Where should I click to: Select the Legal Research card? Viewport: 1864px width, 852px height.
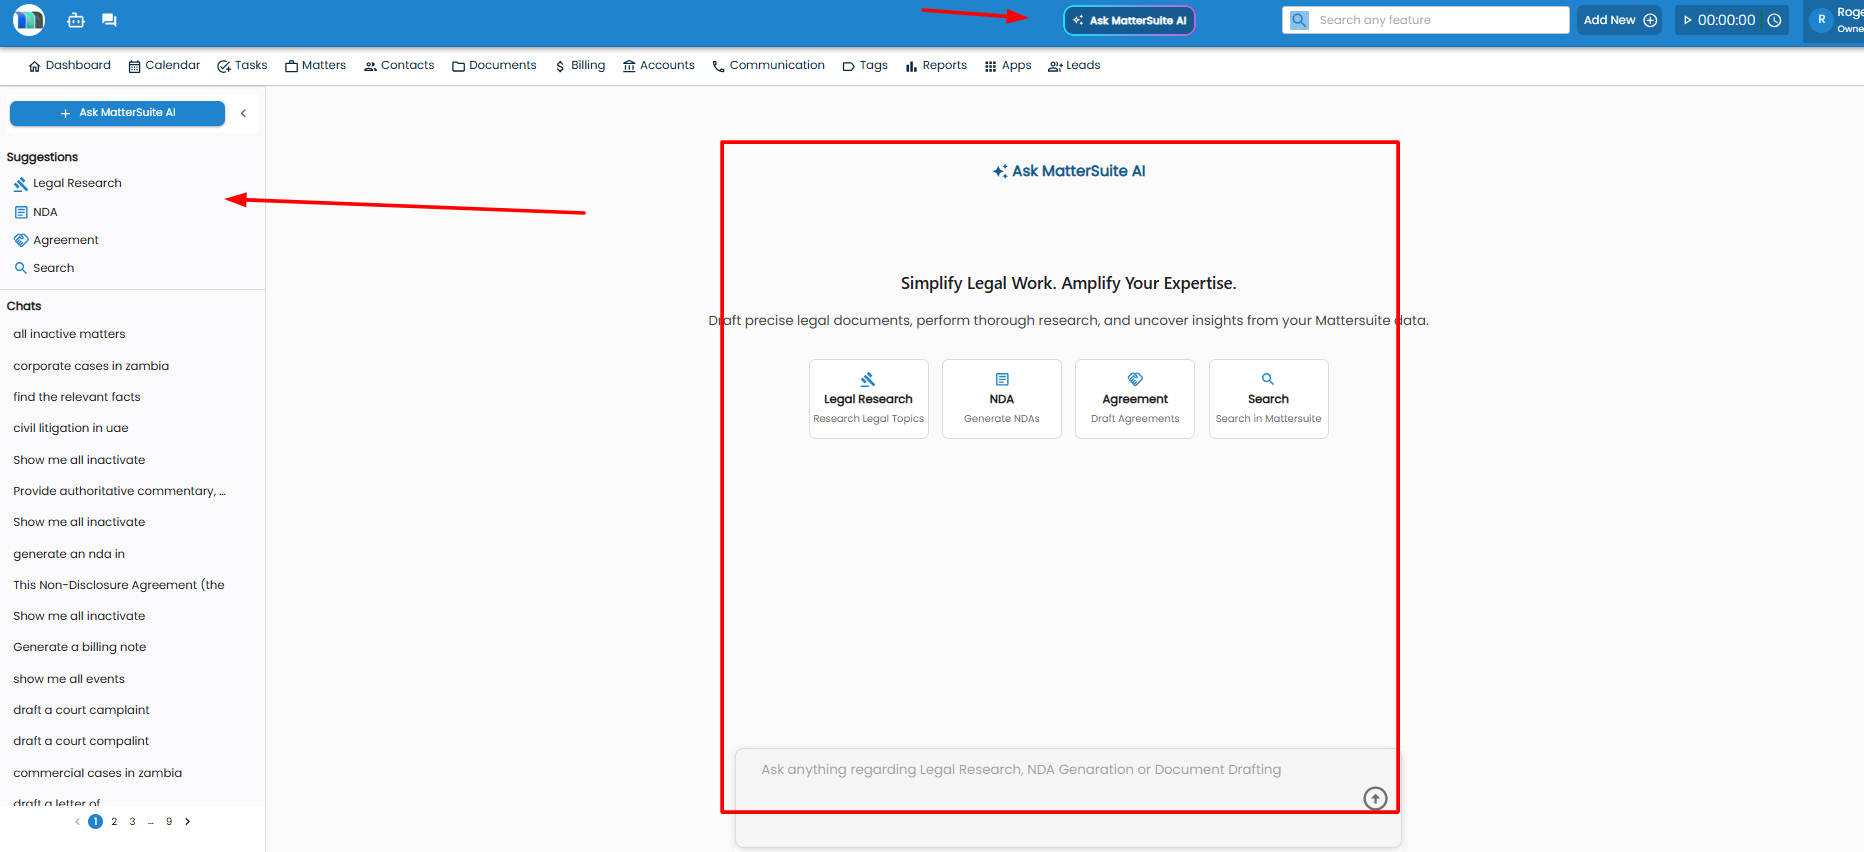(868, 399)
